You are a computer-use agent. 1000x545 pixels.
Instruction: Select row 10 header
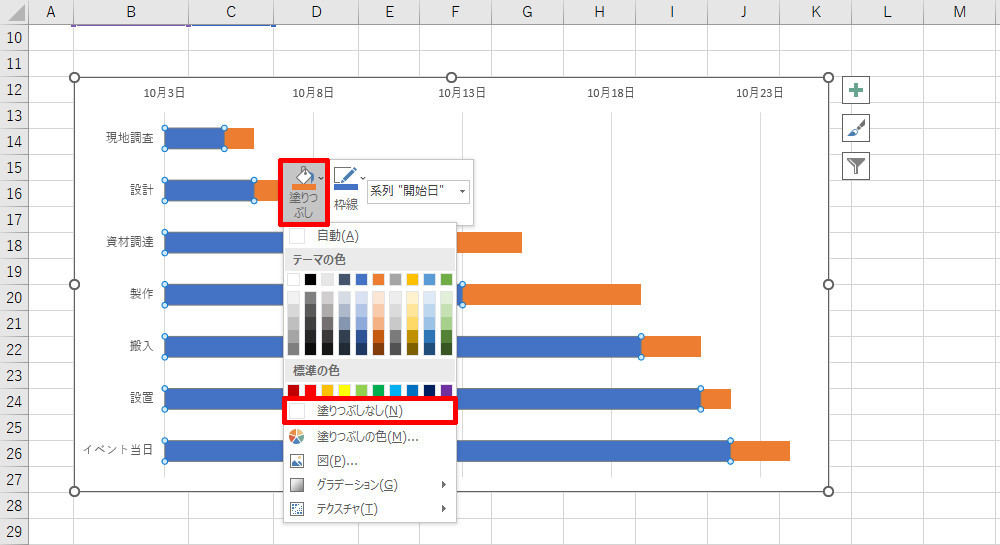click(x=14, y=38)
